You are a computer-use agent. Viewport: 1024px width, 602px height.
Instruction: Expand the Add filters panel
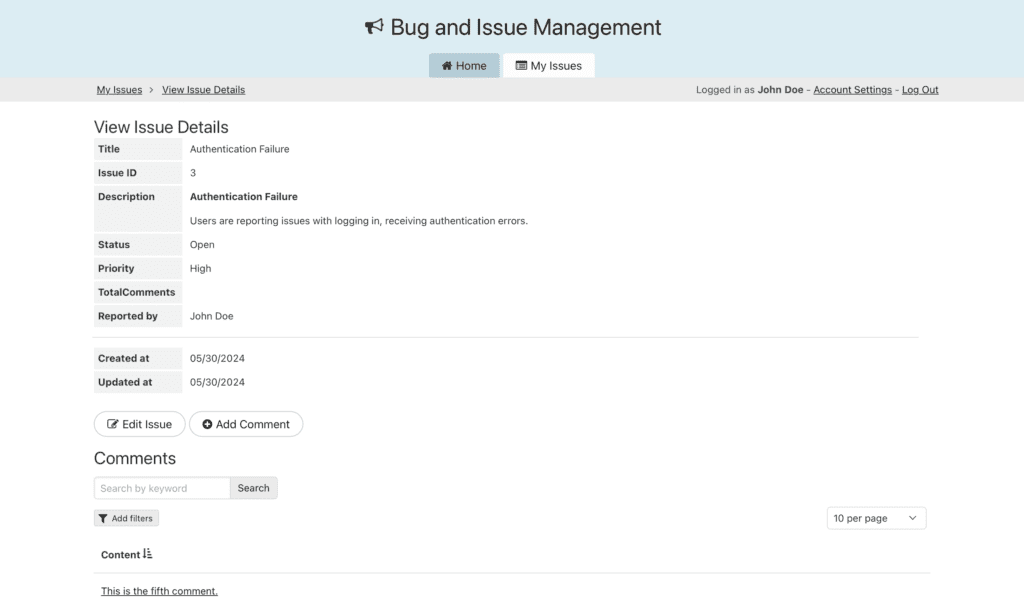pos(127,518)
